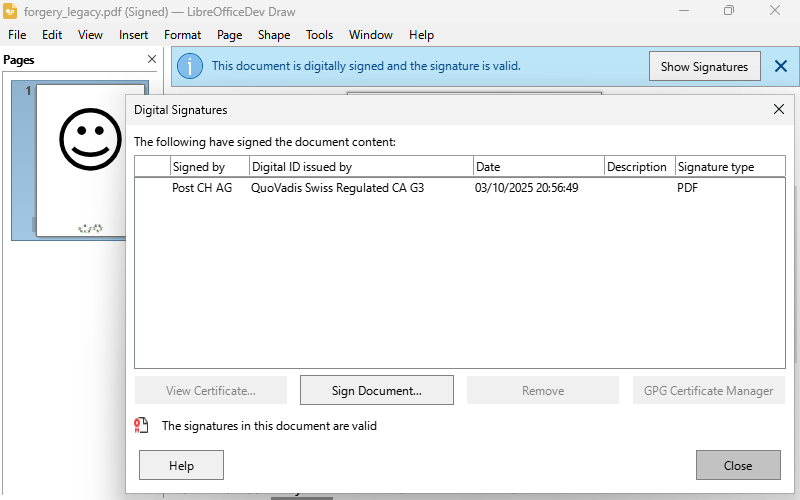Click the LibreOffice Draw title bar icon
Image resolution: width=800 pixels, height=500 pixels.
[10, 11]
